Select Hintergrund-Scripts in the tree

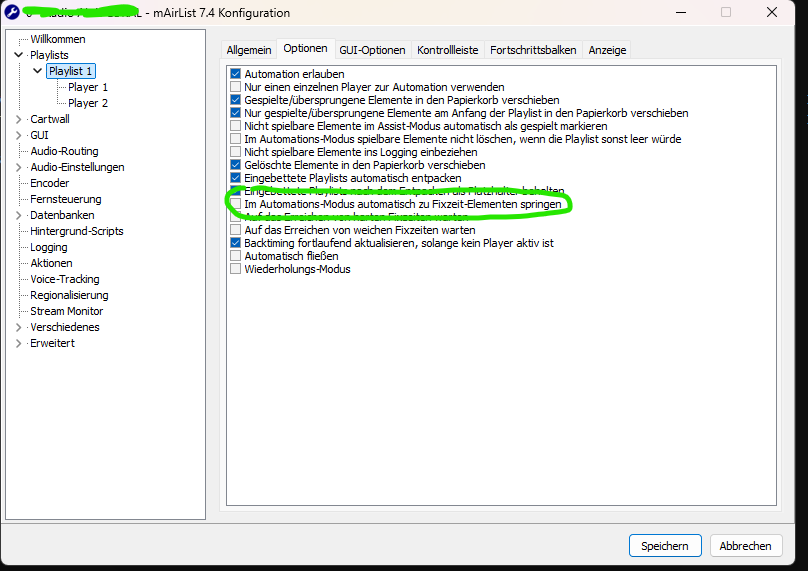tap(77, 231)
